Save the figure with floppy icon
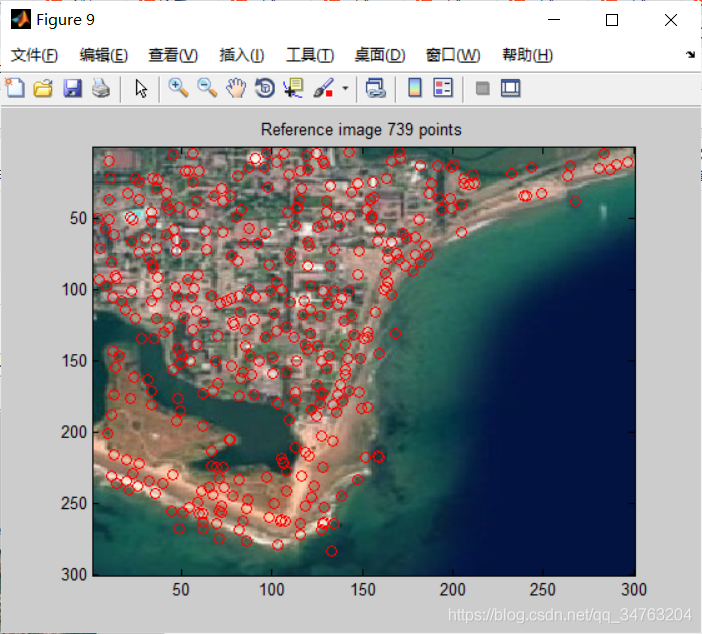 [x=72, y=88]
